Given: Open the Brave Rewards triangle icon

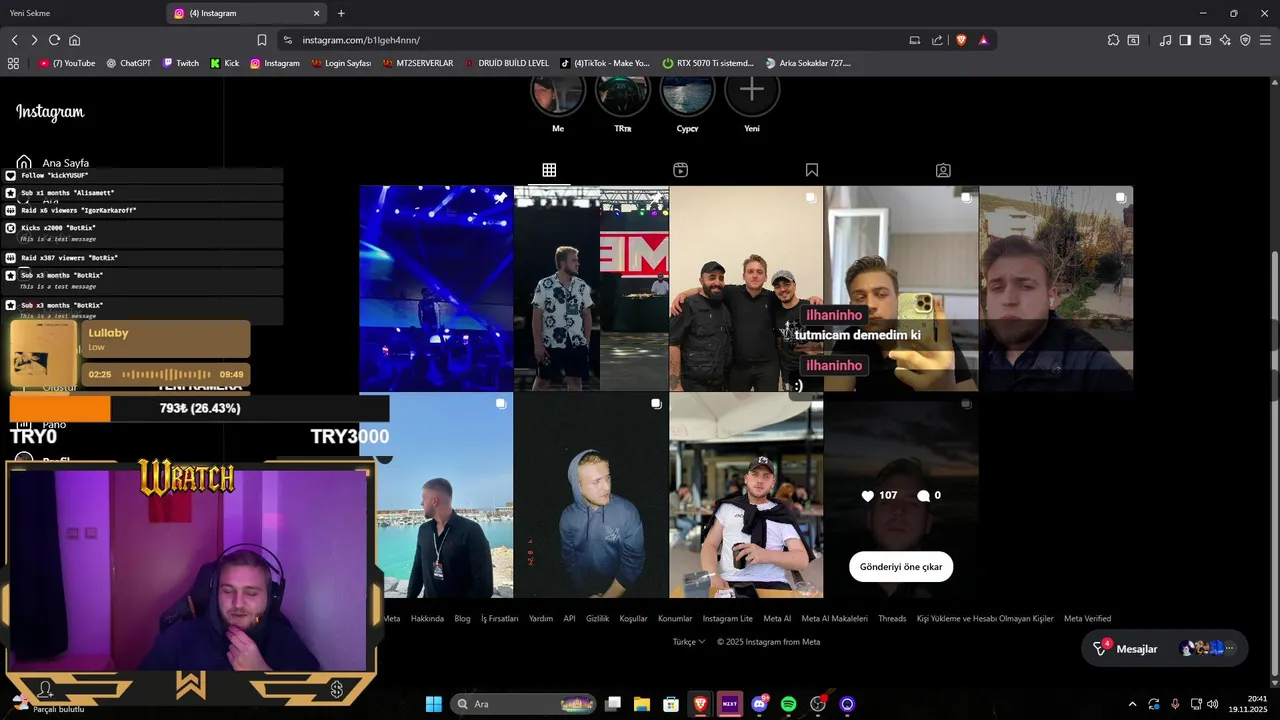Looking at the screenshot, I should pyautogui.click(x=984, y=40).
